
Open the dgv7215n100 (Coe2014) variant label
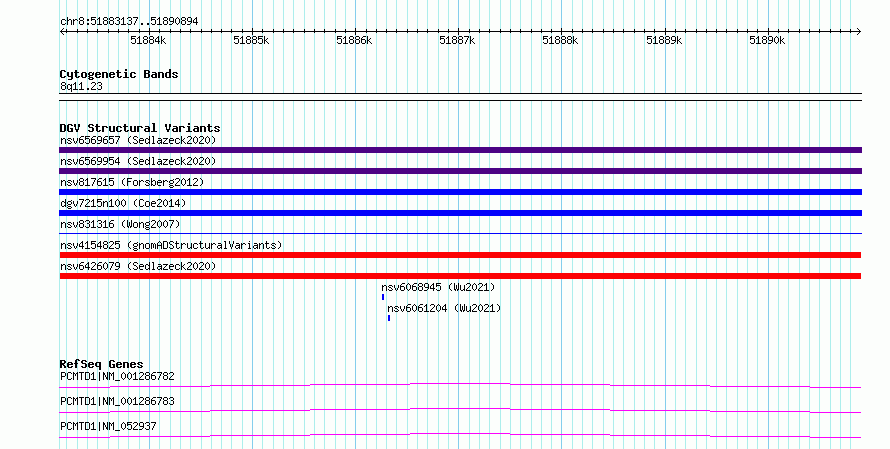pos(123,203)
